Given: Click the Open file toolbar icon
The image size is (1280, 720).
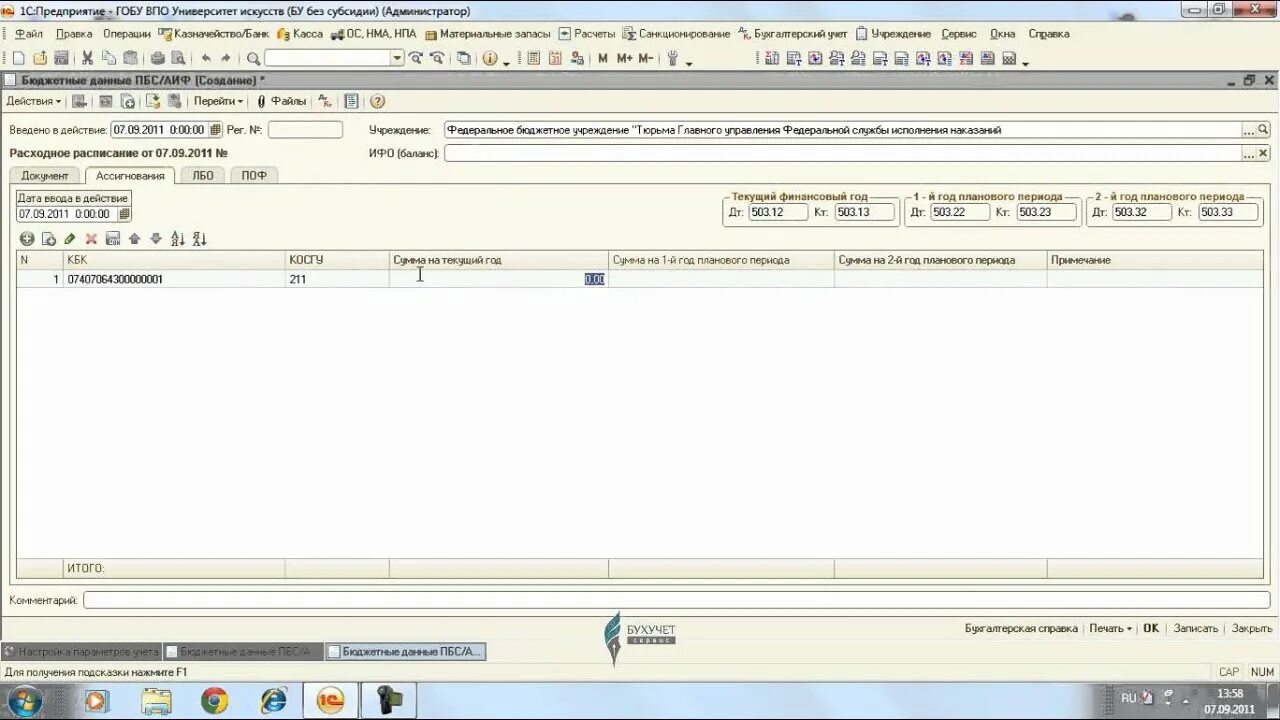Looking at the screenshot, I should tap(40, 58).
